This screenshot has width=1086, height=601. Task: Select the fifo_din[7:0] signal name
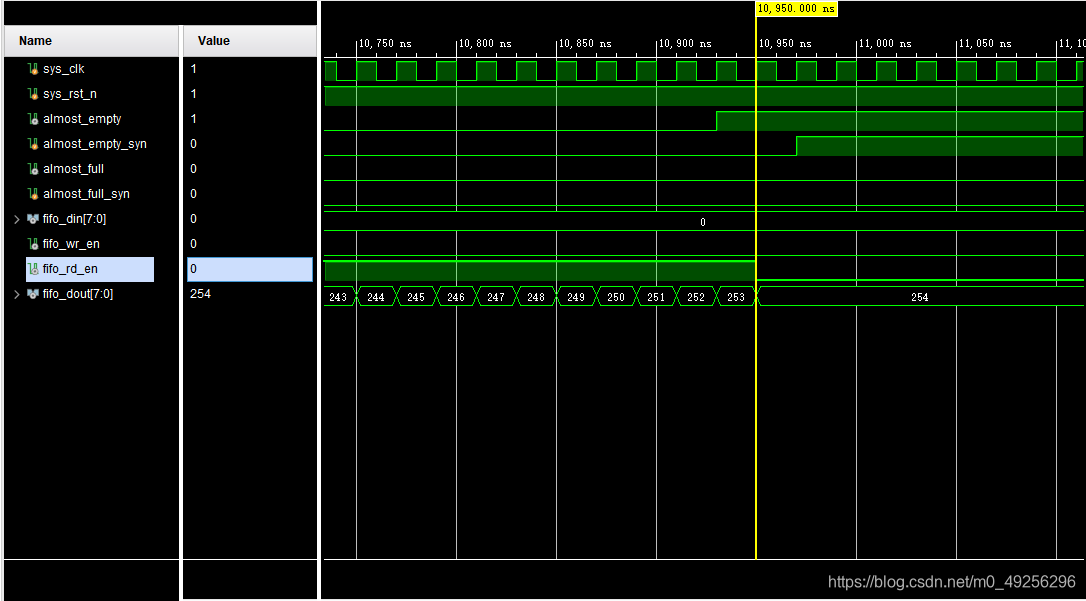(74, 219)
